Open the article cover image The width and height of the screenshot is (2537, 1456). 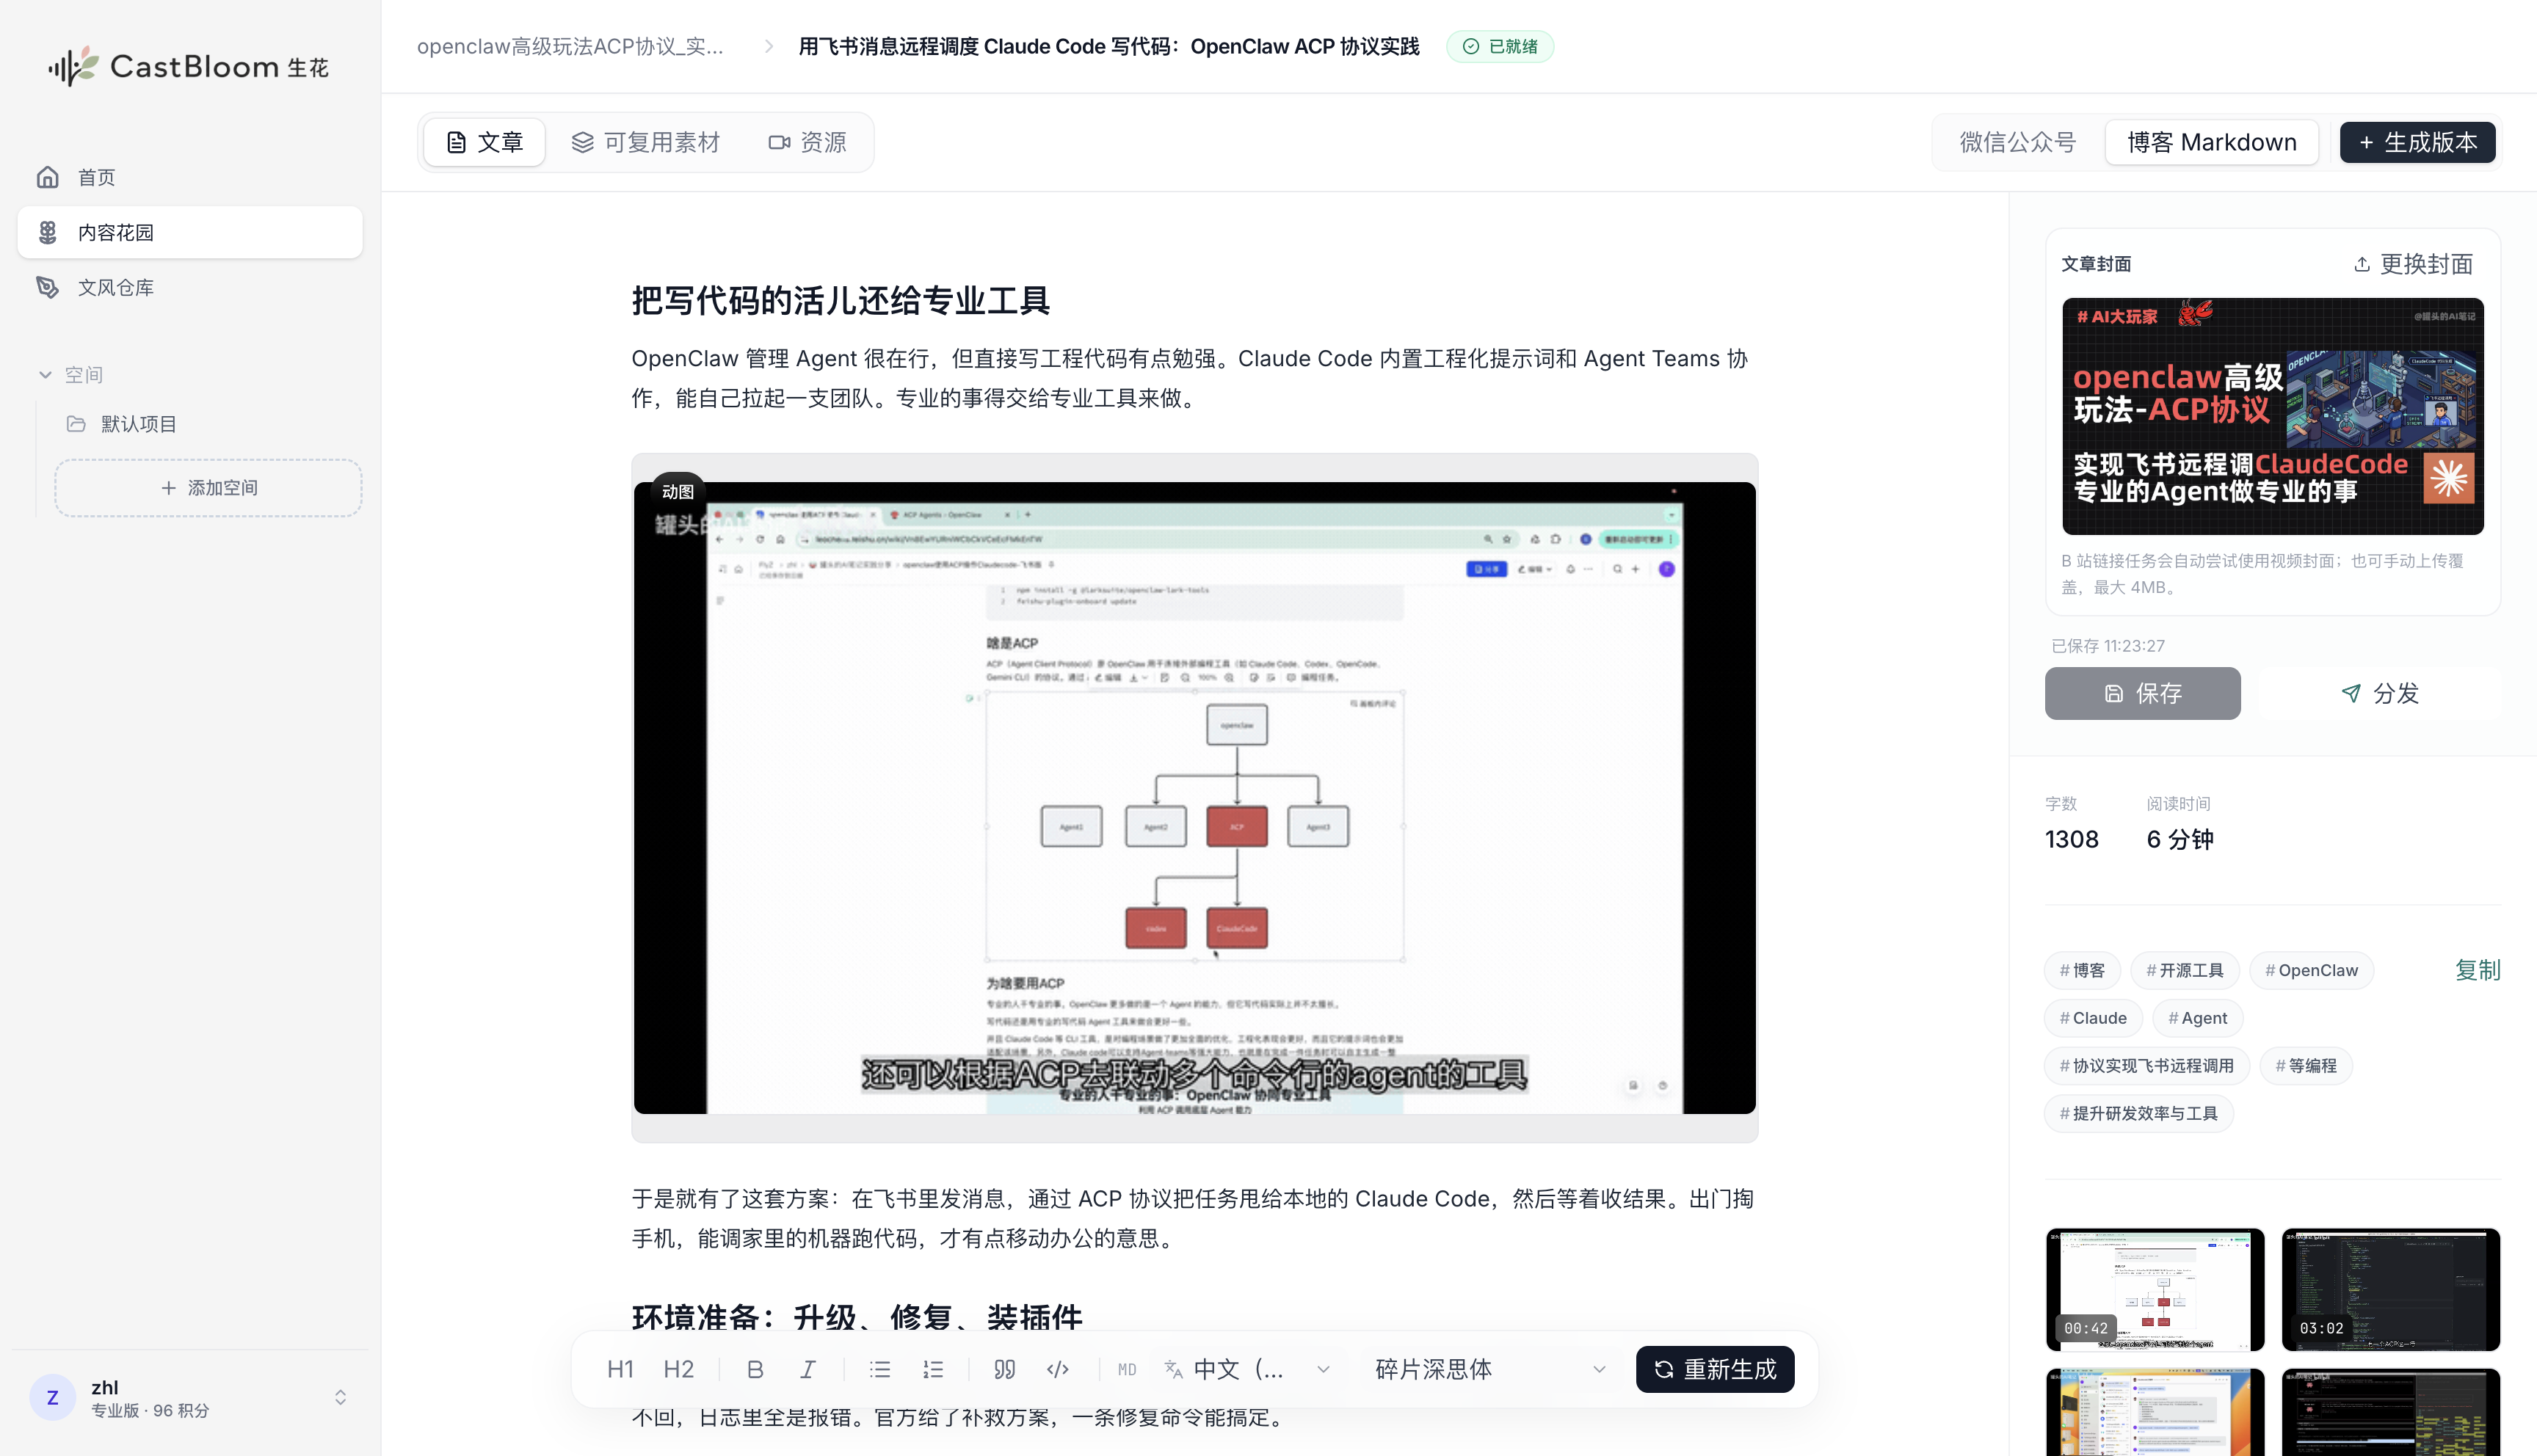point(2272,416)
